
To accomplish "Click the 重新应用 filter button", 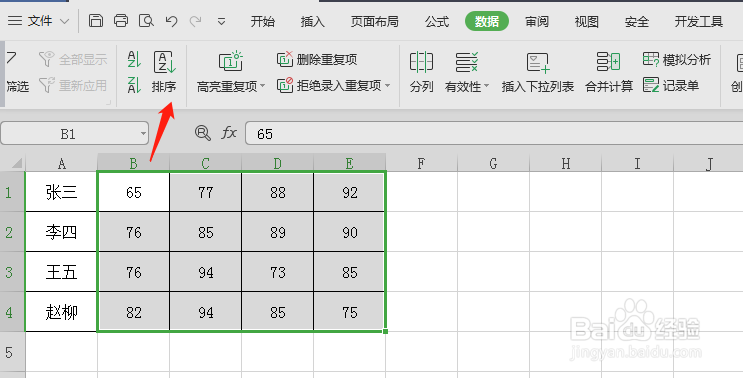I will click(73, 86).
